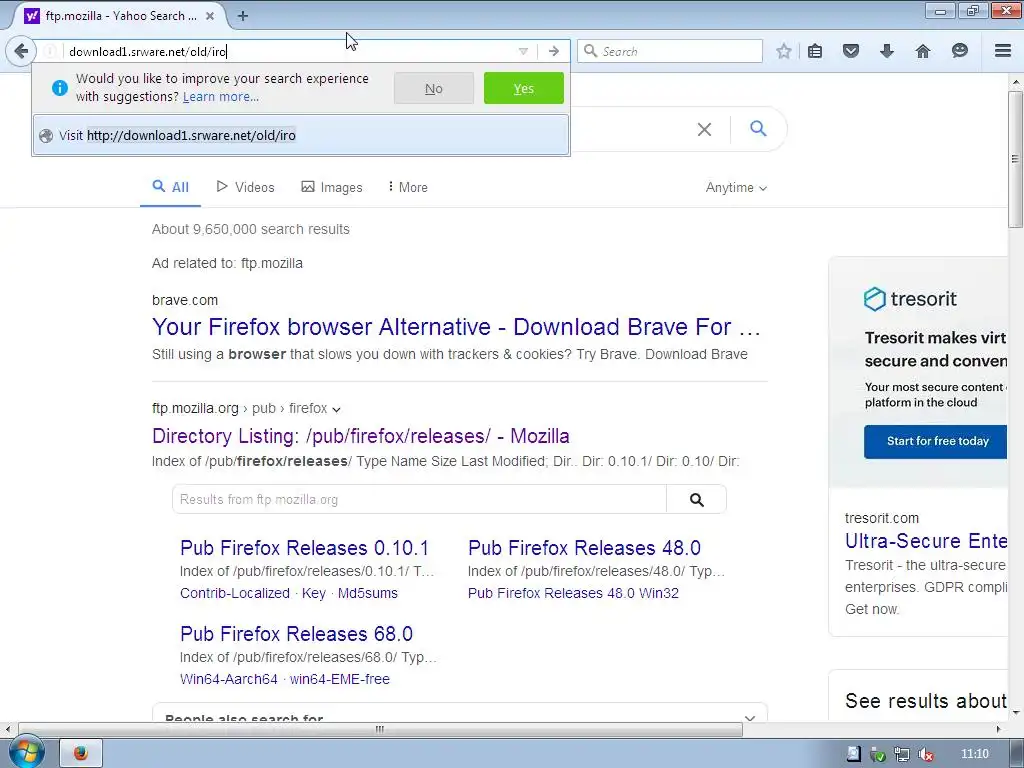Open Pub Firefox Releases 0.10.1 link
1024x768 pixels.
[304, 548]
